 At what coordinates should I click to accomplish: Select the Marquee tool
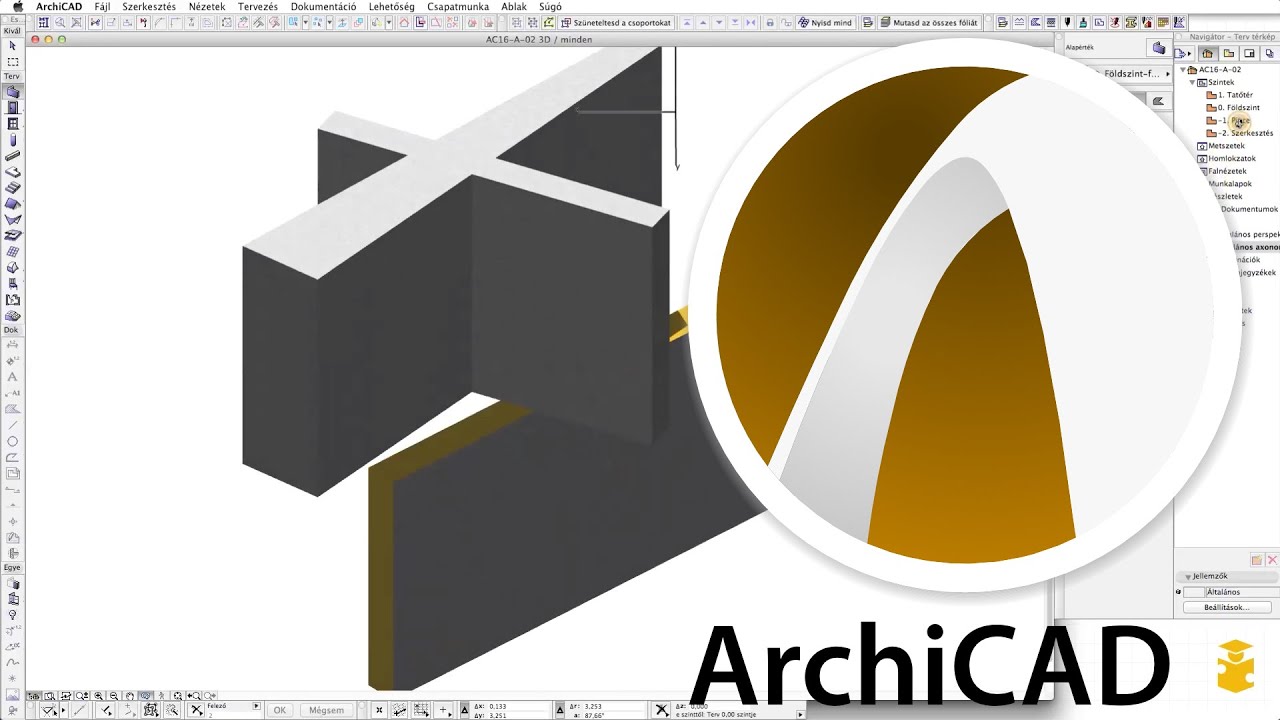pyautogui.click(x=13, y=62)
